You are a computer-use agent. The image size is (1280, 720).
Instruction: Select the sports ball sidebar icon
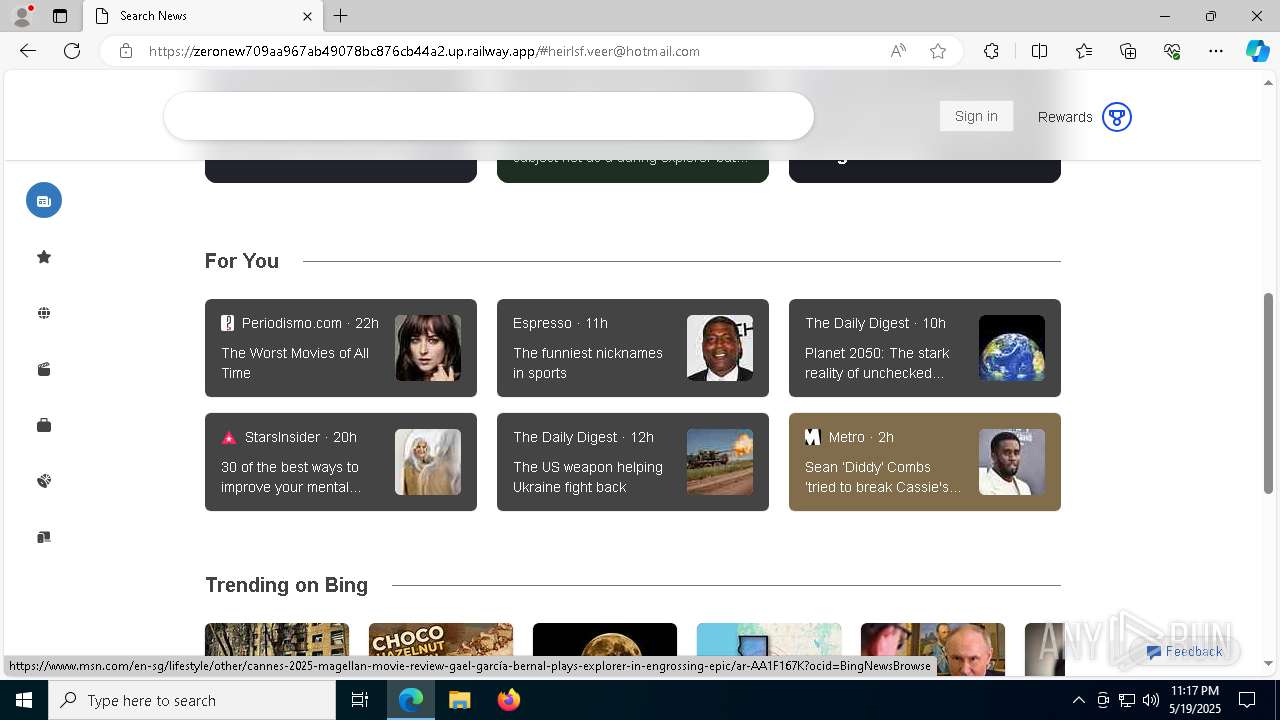point(44,481)
